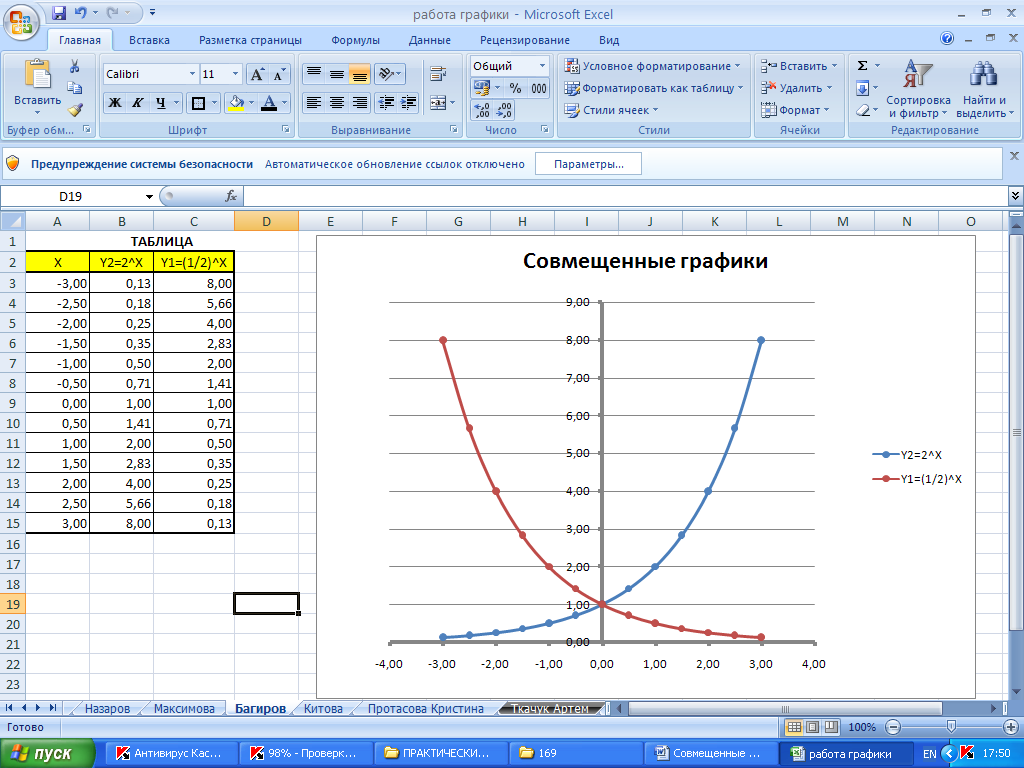The image size is (1024, 768).
Task: Click the Font Color A swatch
Action: (269, 103)
